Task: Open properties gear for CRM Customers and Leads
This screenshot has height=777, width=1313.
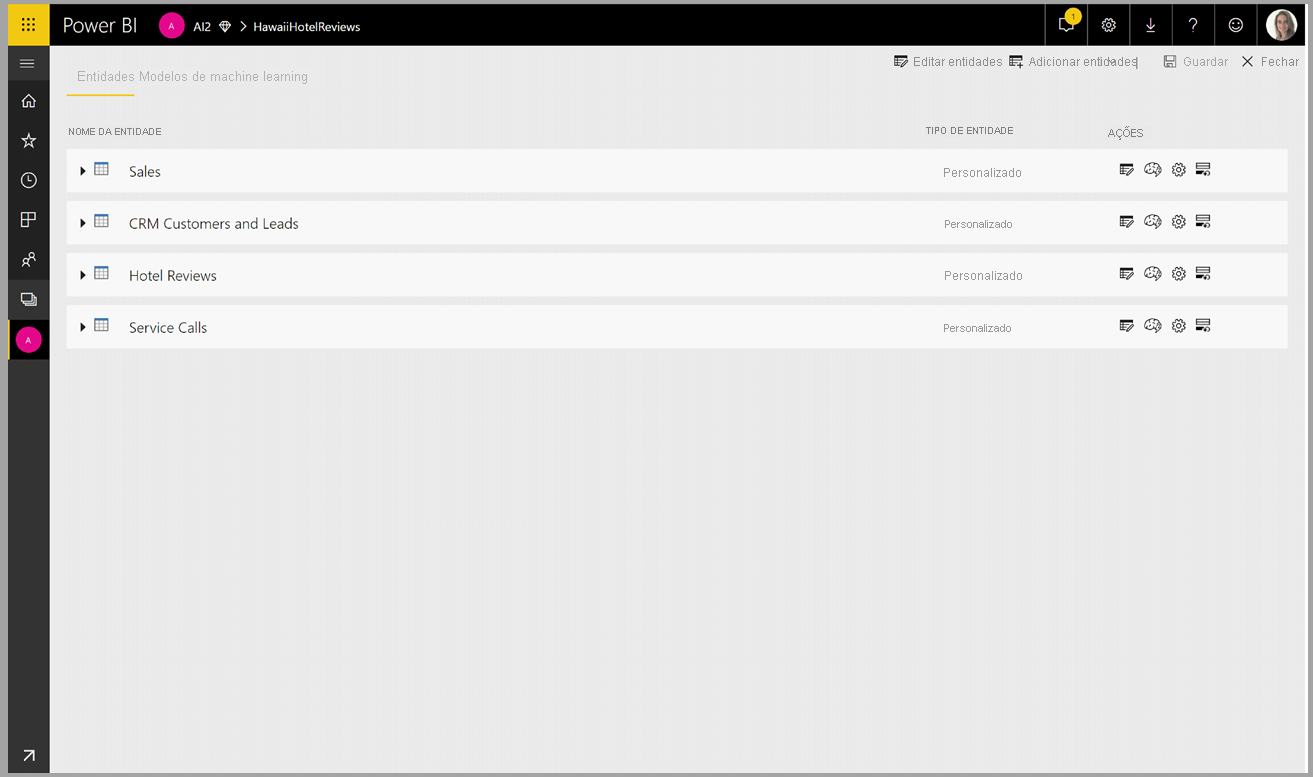Action: [x=1179, y=222]
